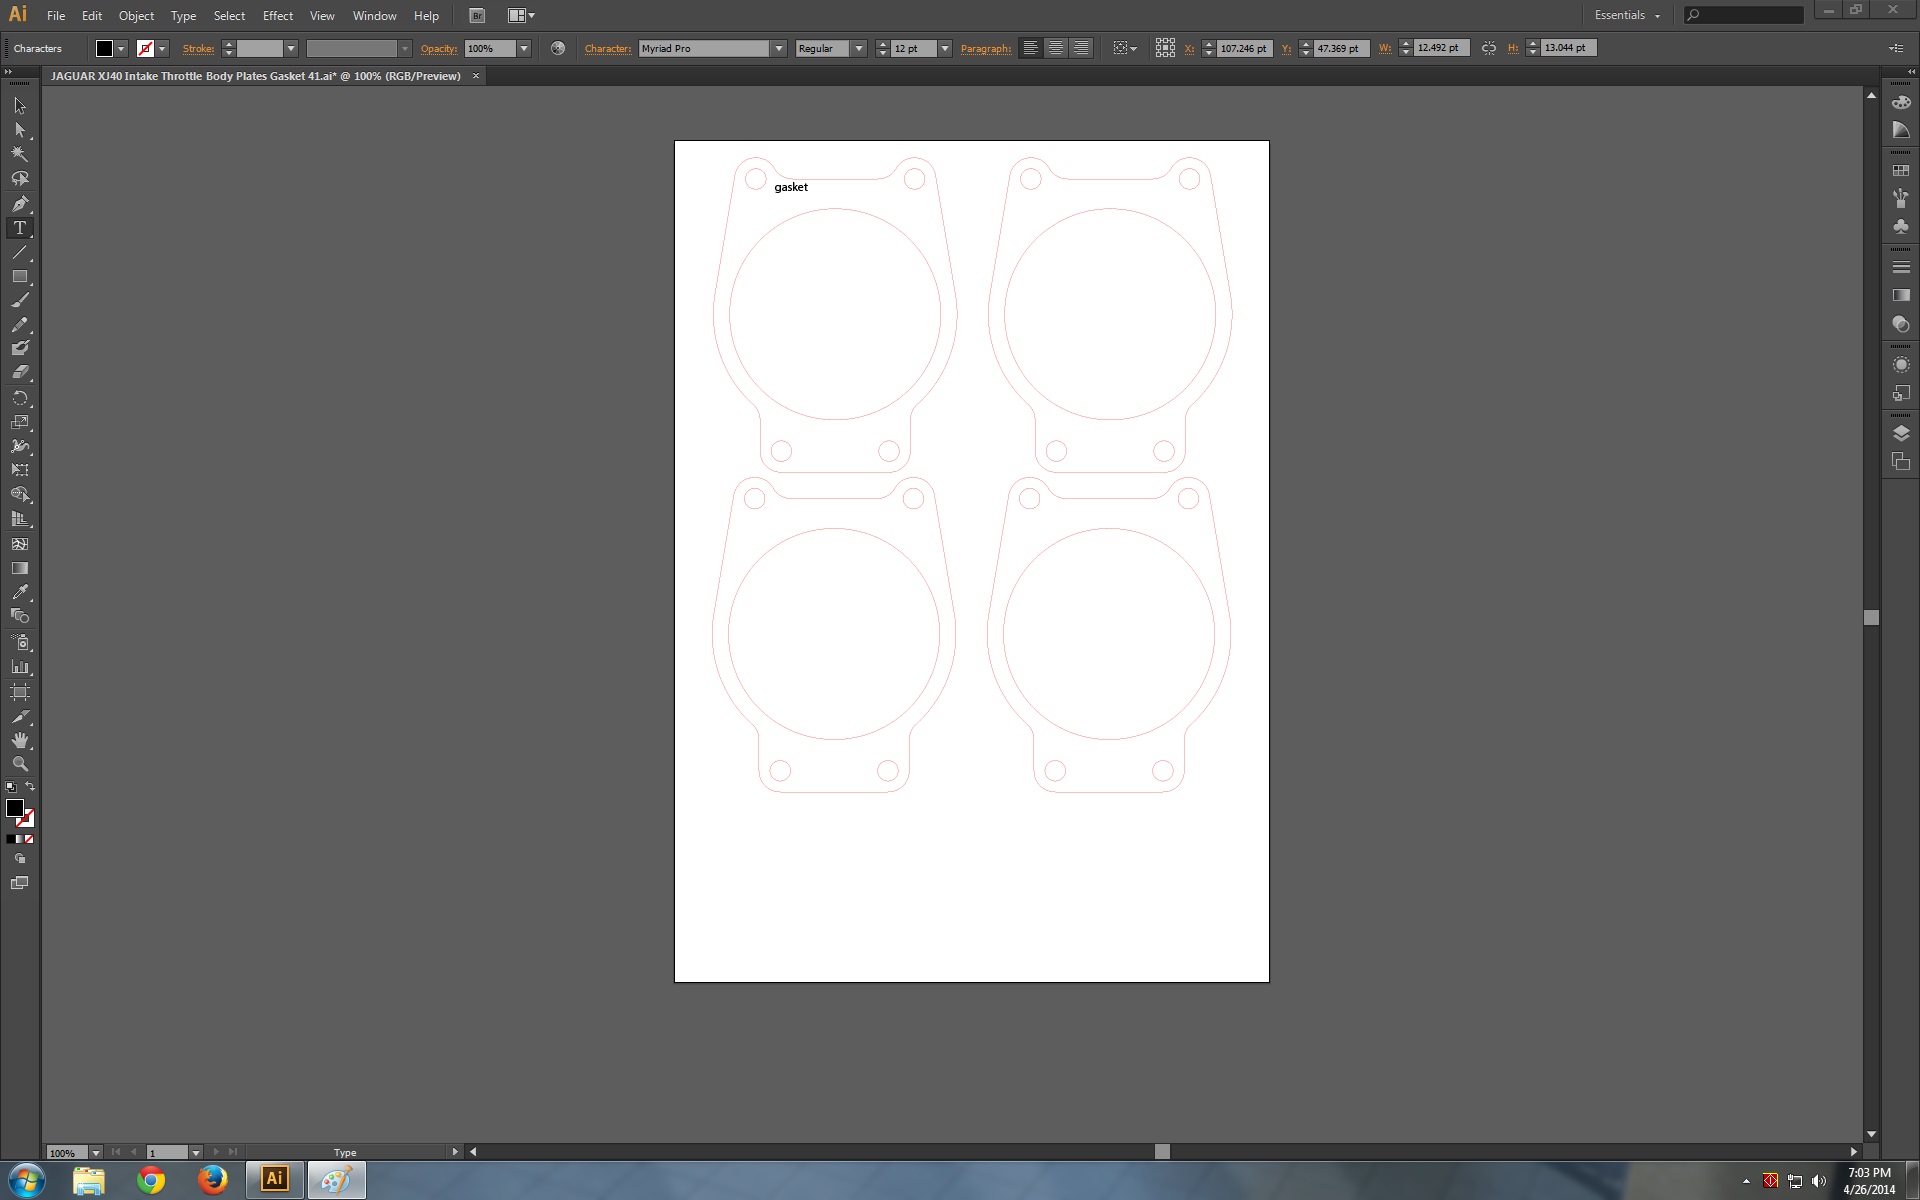Open the Brushes panel icon

pyautogui.click(x=1901, y=199)
